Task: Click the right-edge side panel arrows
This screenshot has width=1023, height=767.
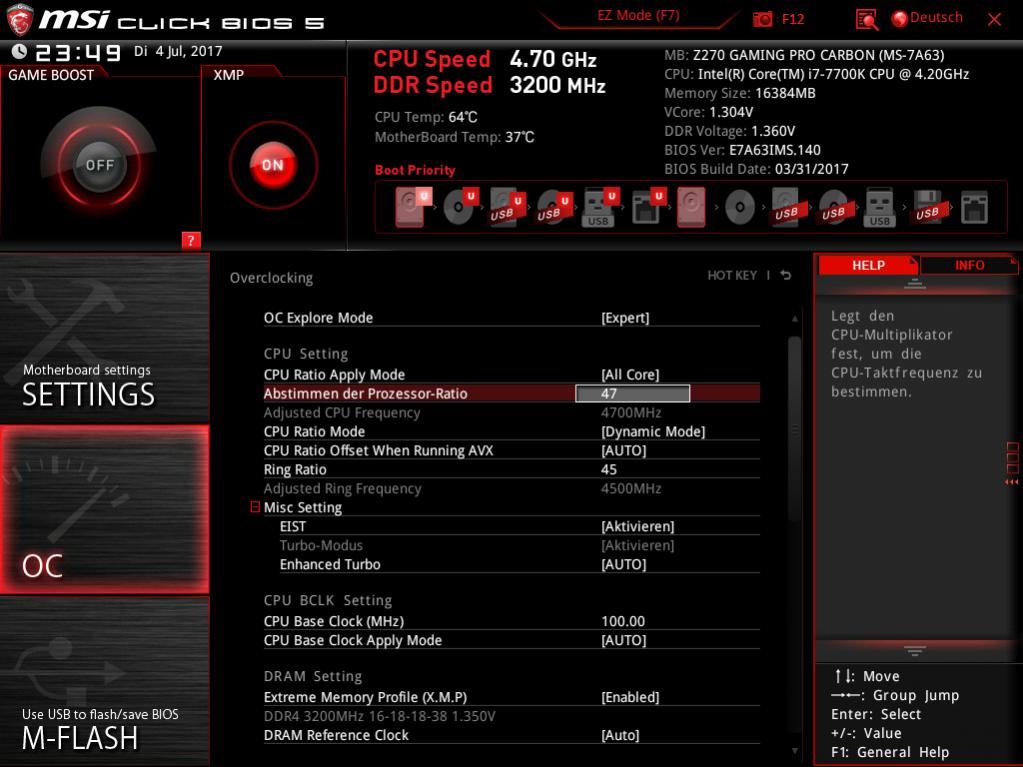Action: coord(1012,463)
